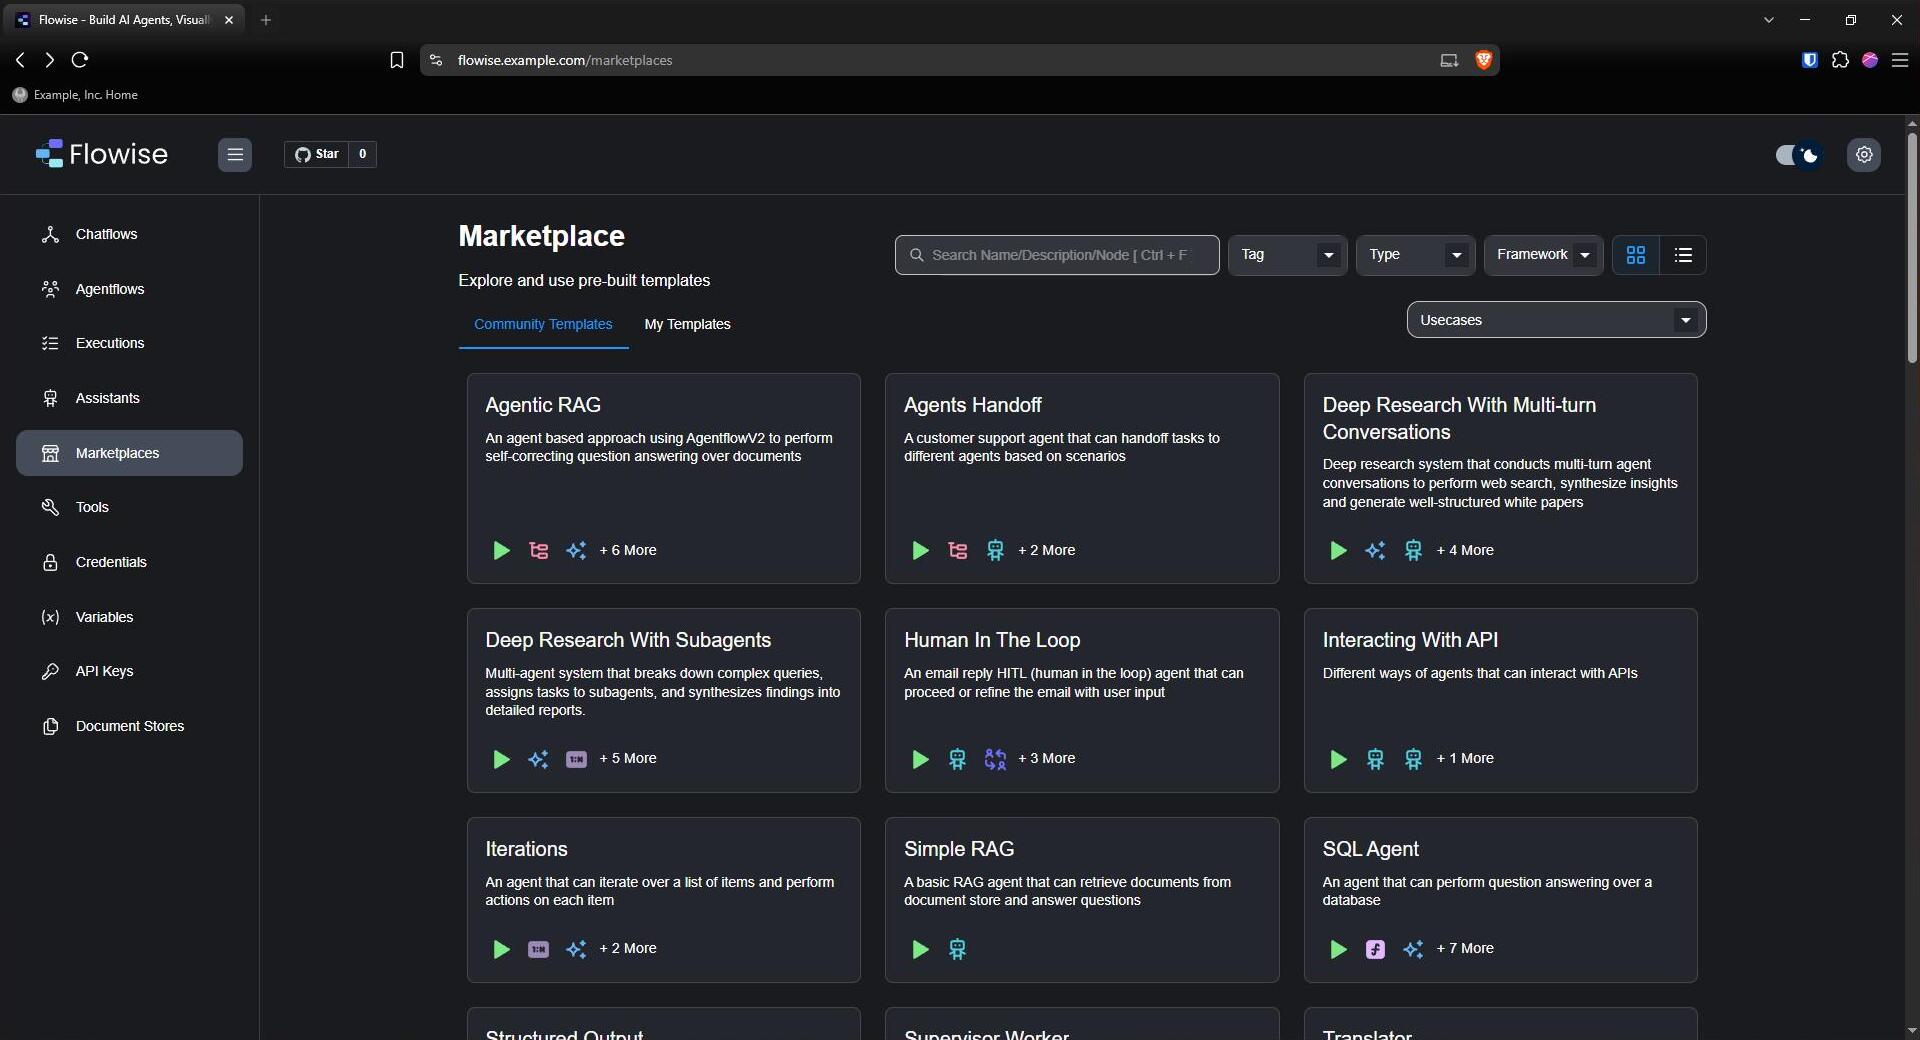Open the Iterations template
The height and width of the screenshot is (1040, 1920).
[x=663, y=900]
